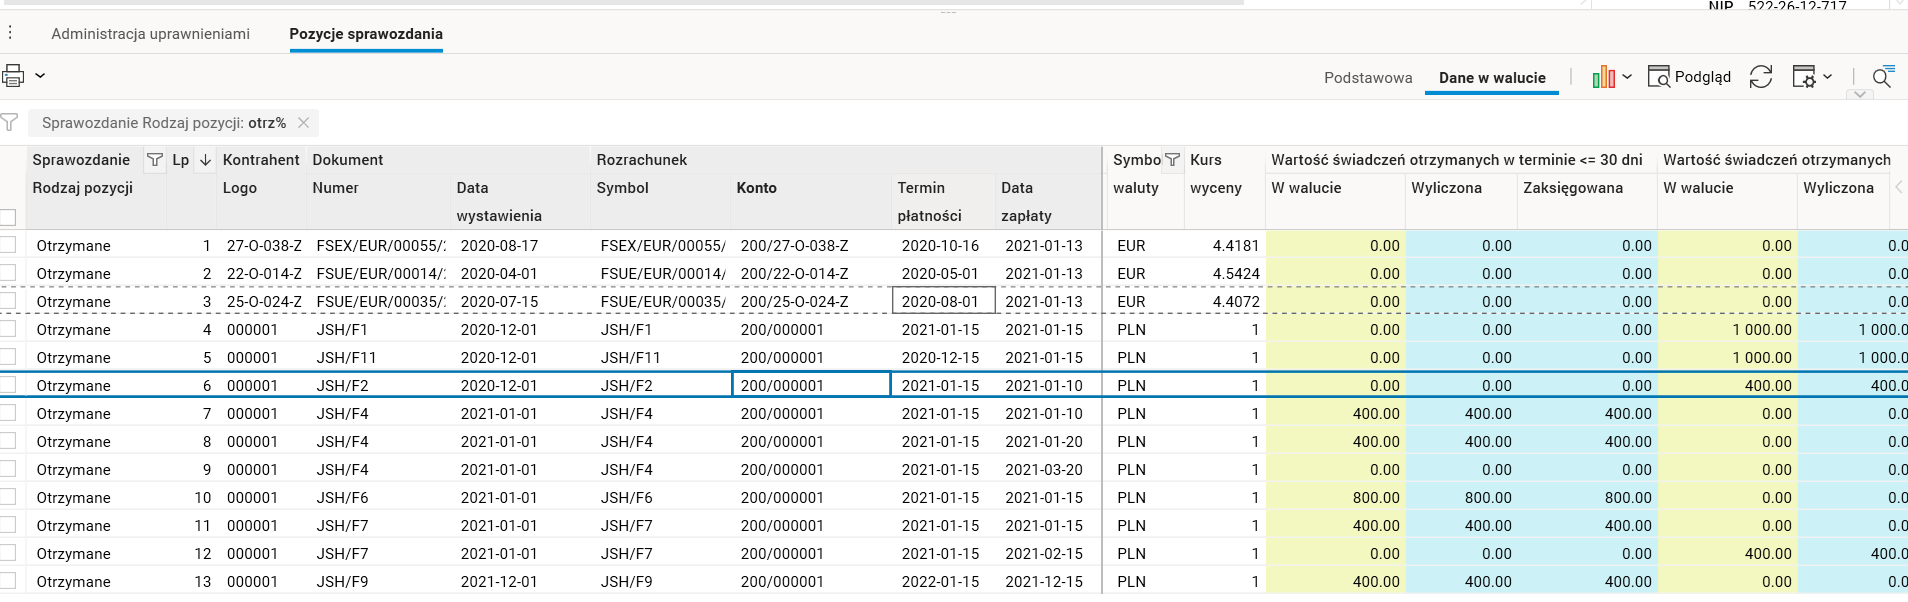The width and height of the screenshot is (1908, 602).
Task: Click the refresh arrows icon
Action: [1760, 77]
